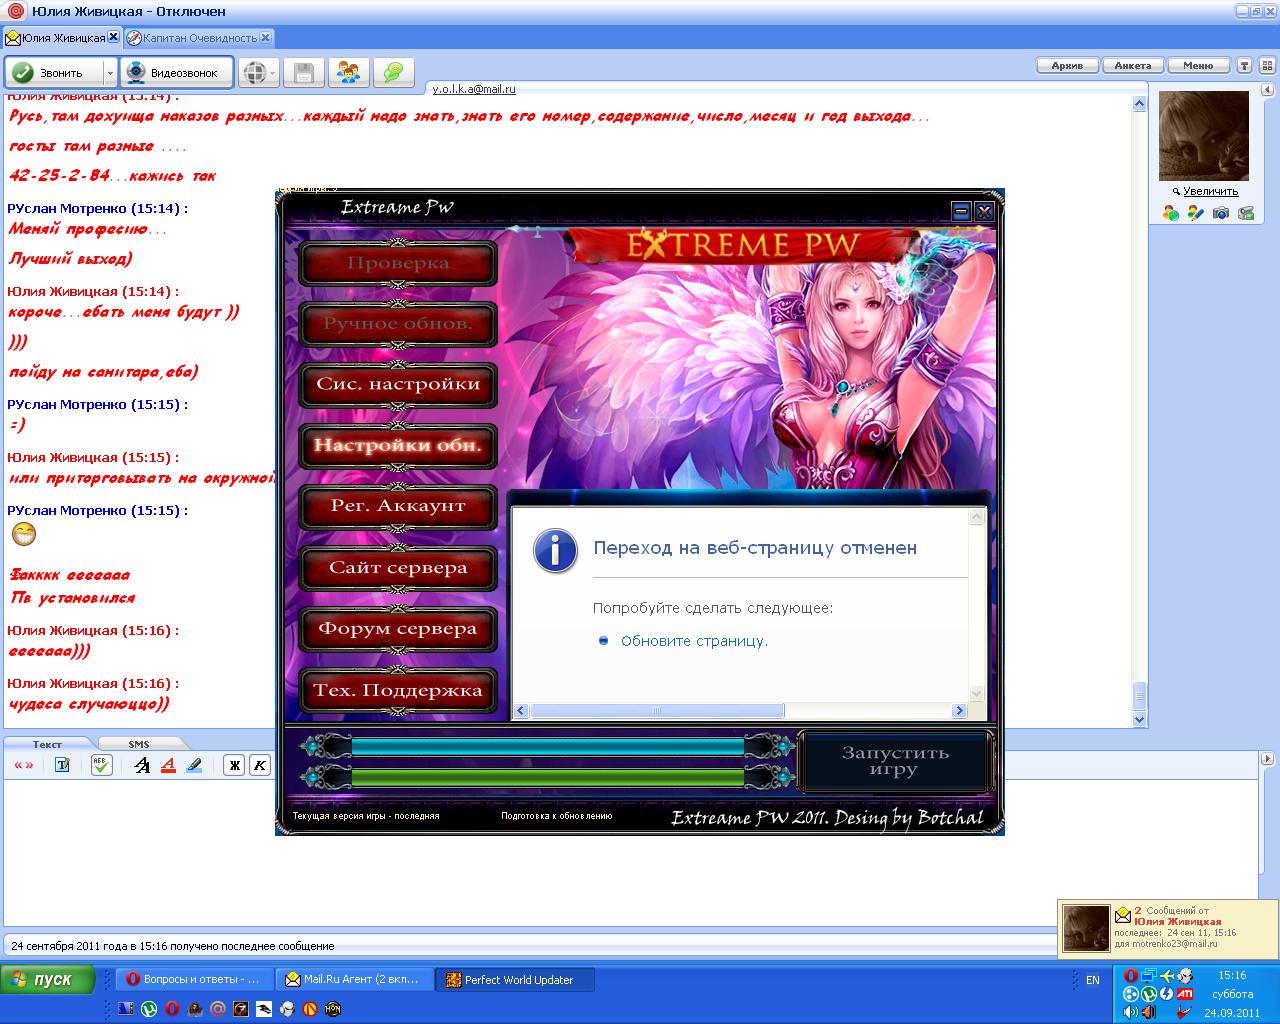Click the camera photos icon under avatar

click(1221, 213)
